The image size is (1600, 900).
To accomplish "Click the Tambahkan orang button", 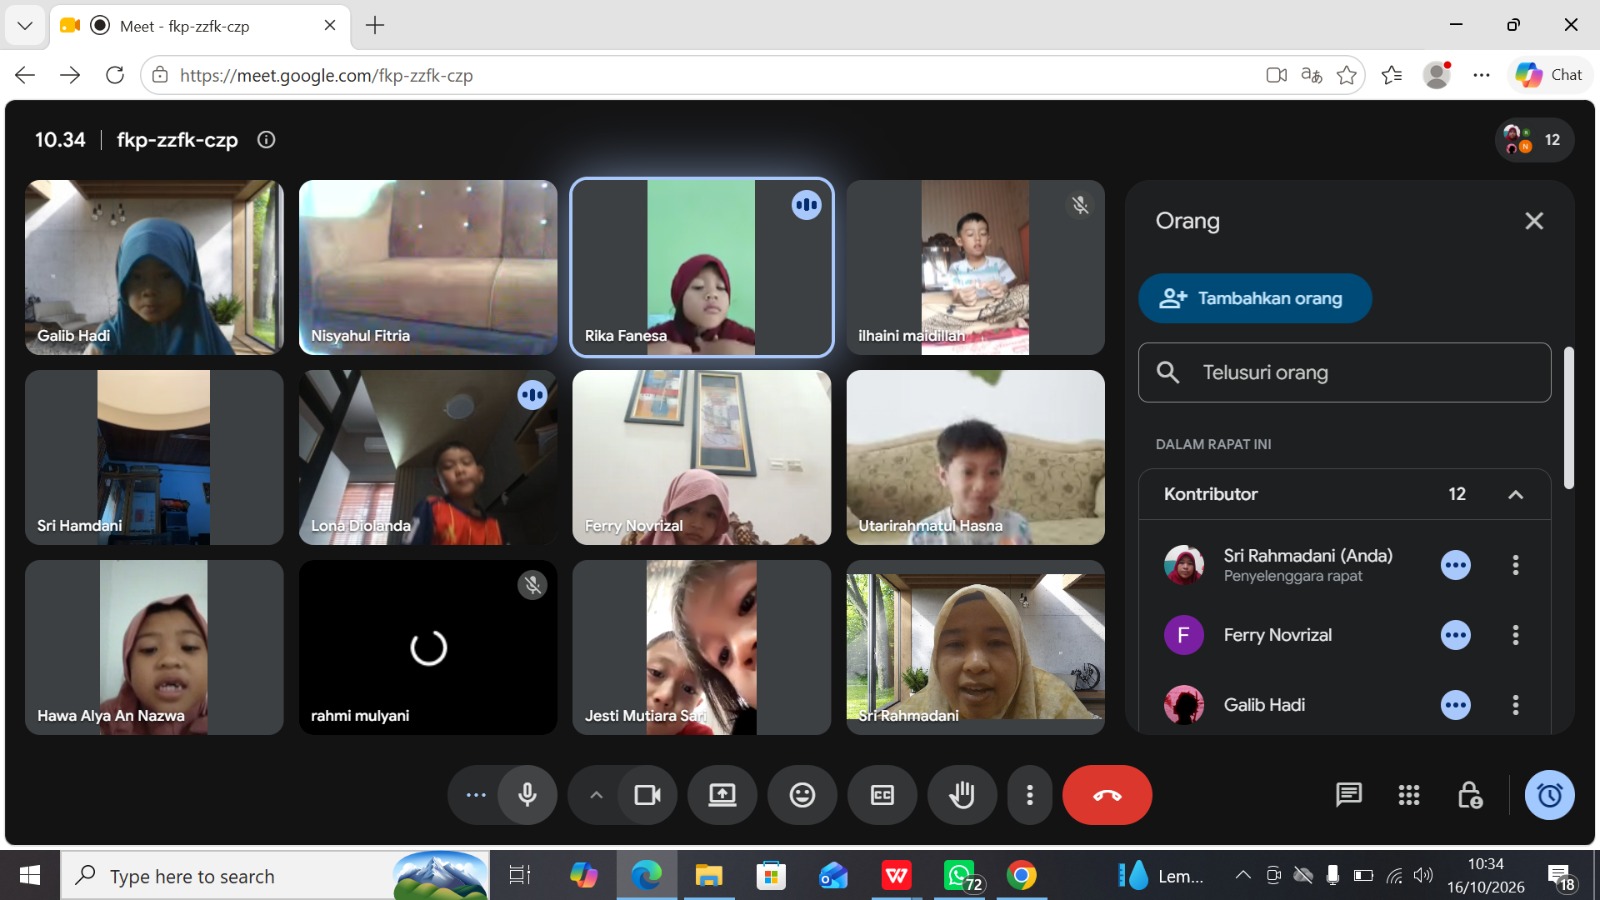I will point(1255,298).
